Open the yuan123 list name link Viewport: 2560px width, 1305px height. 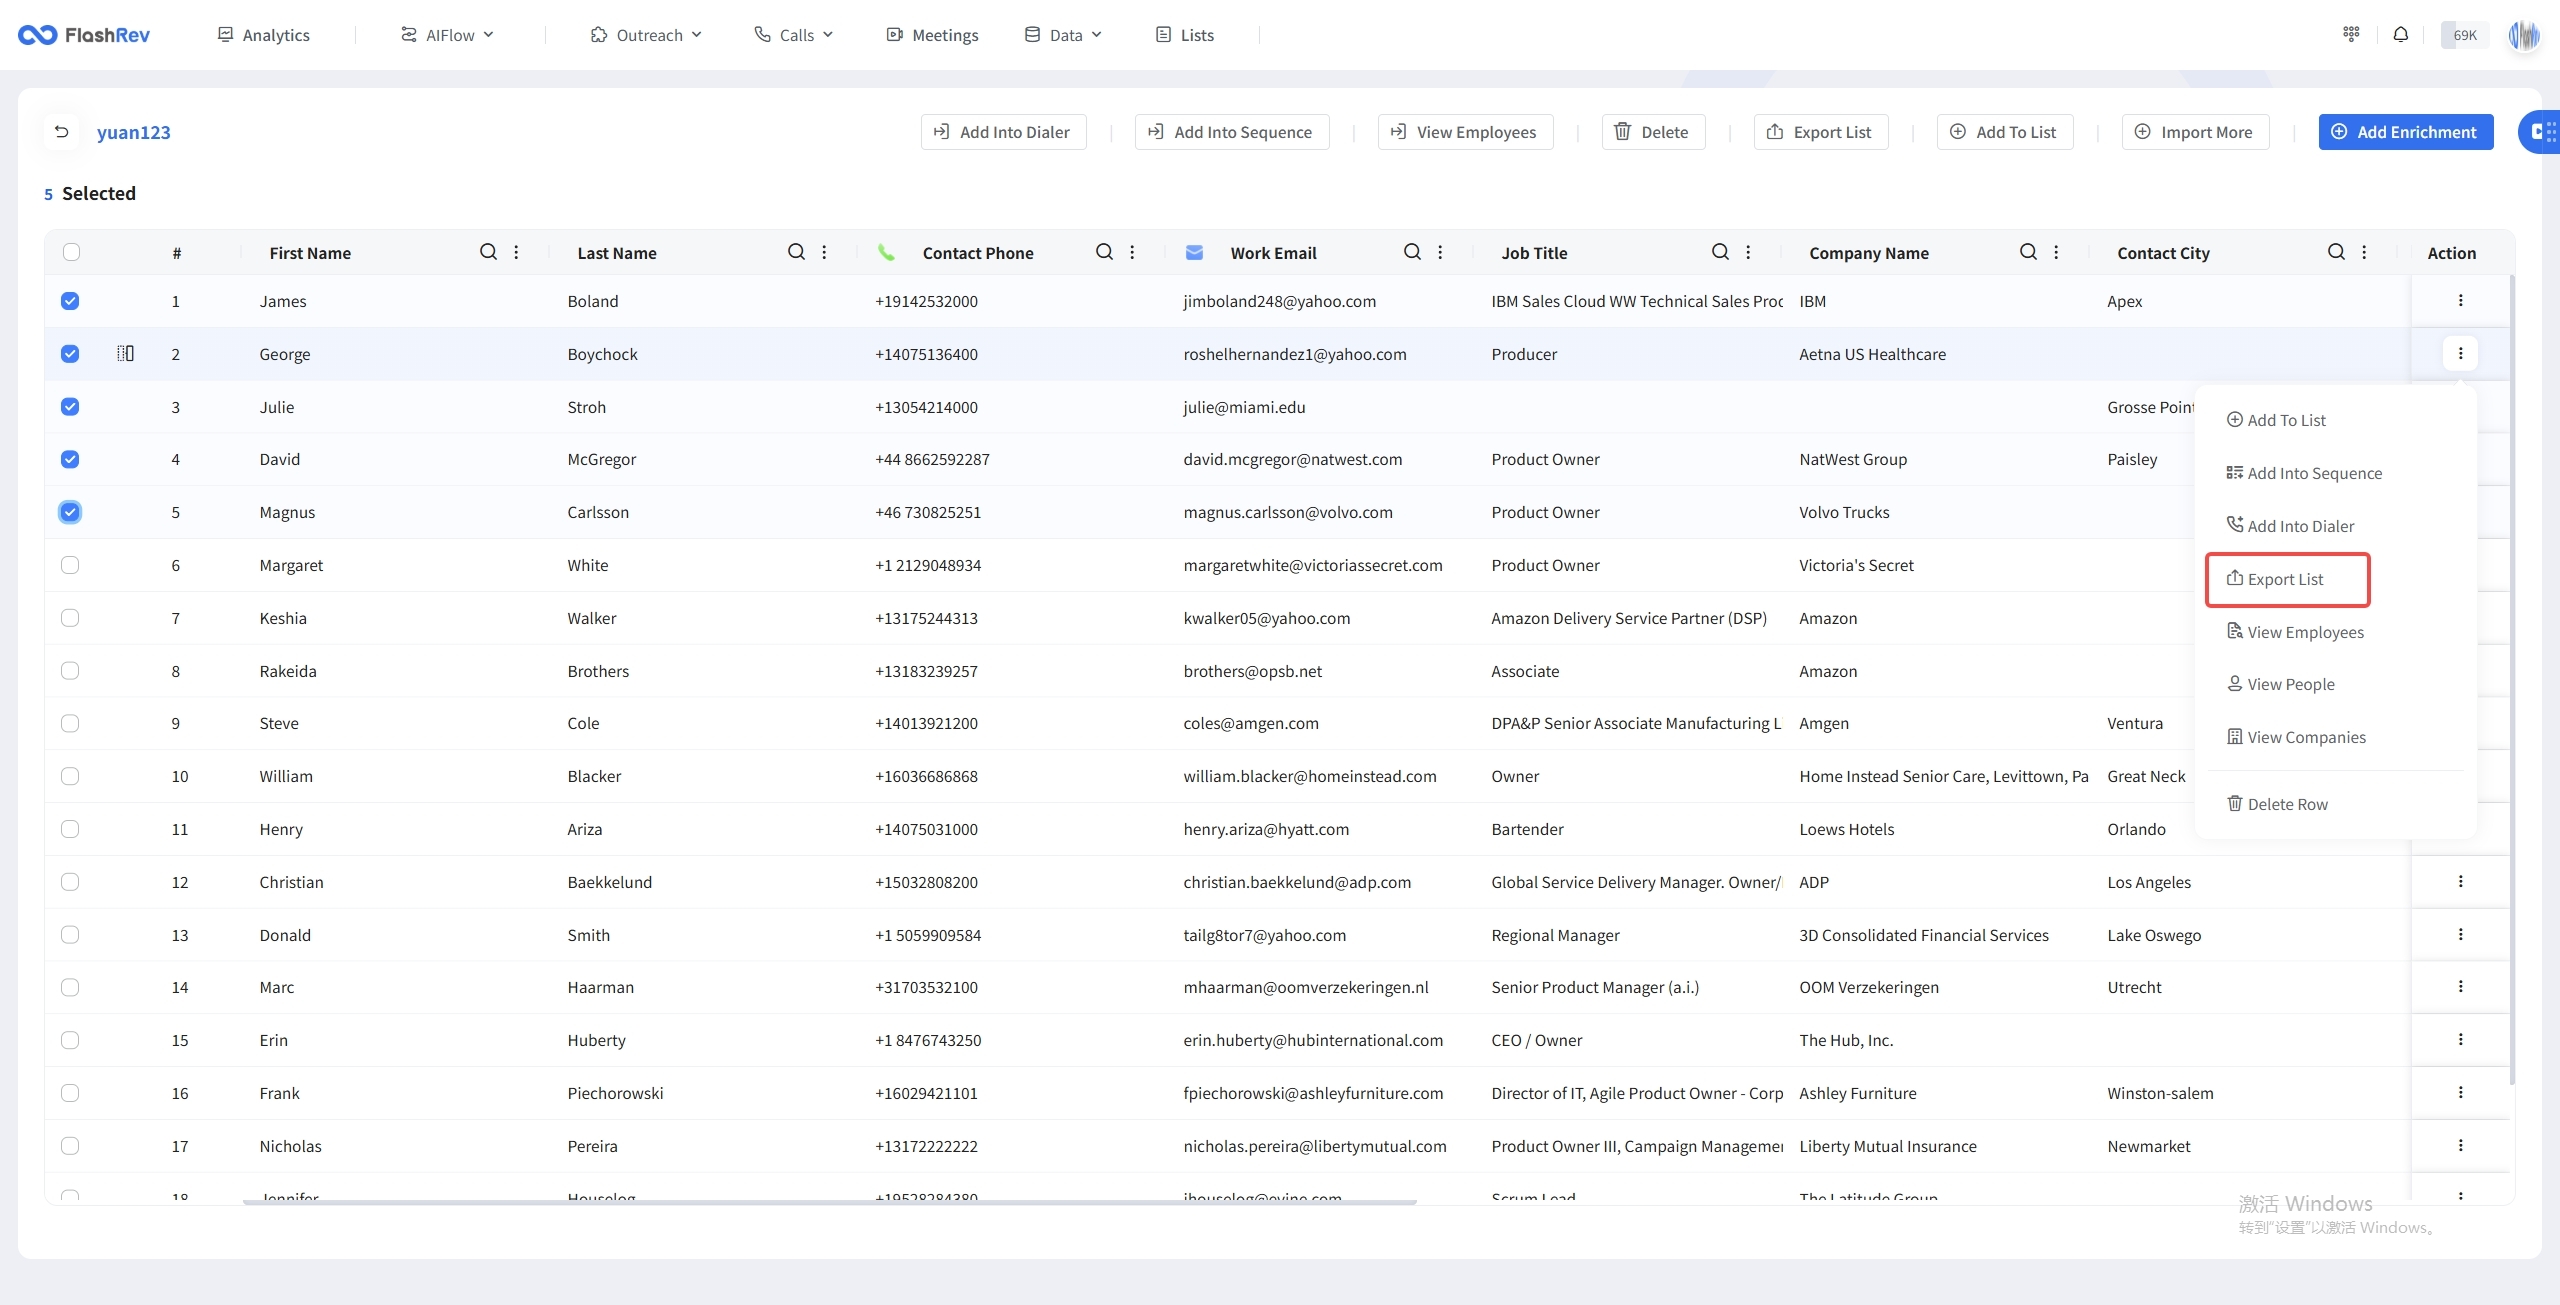(x=133, y=132)
